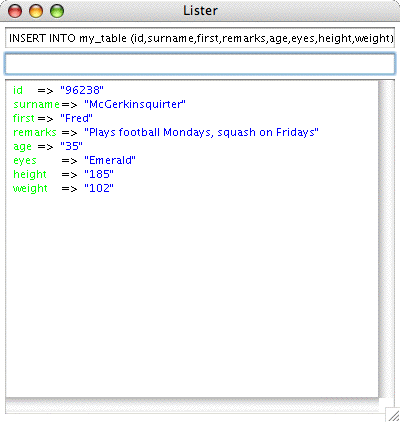Viewport: 400px width, 422px height.
Task: Select the green 'id' key
Action: point(18,90)
